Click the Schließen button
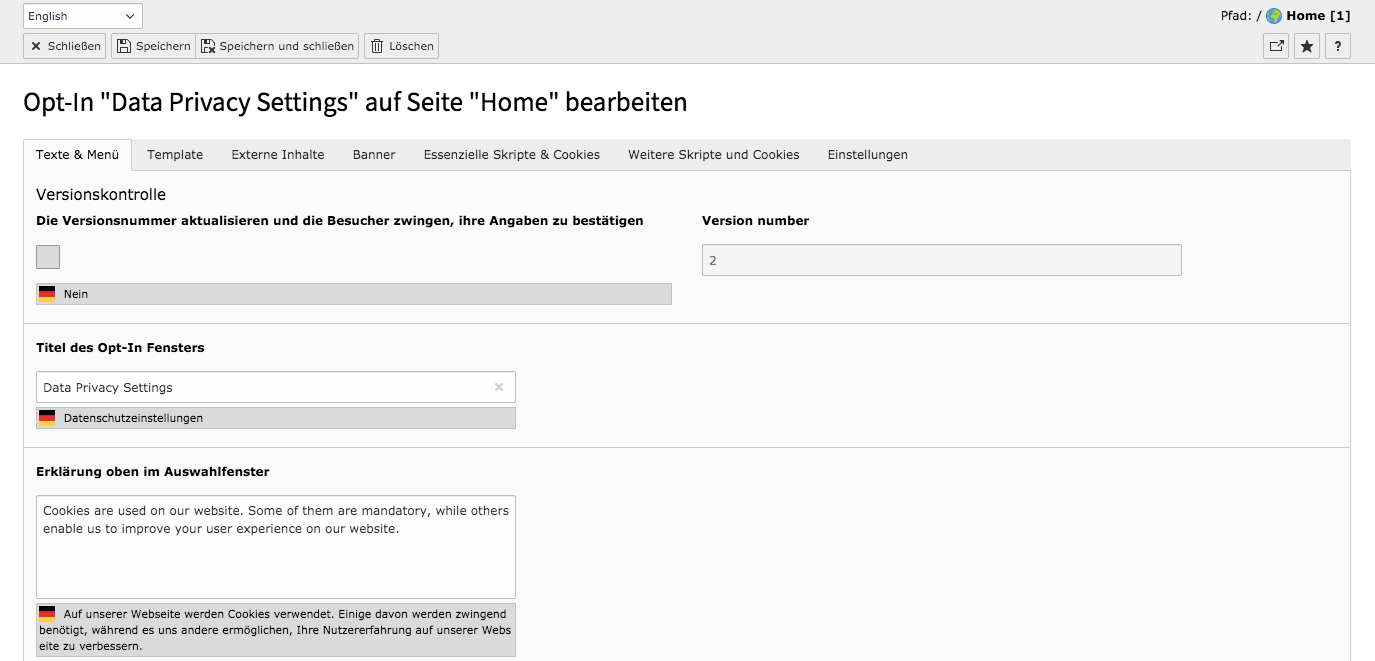The height and width of the screenshot is (661, 1375). click(64, 46)
